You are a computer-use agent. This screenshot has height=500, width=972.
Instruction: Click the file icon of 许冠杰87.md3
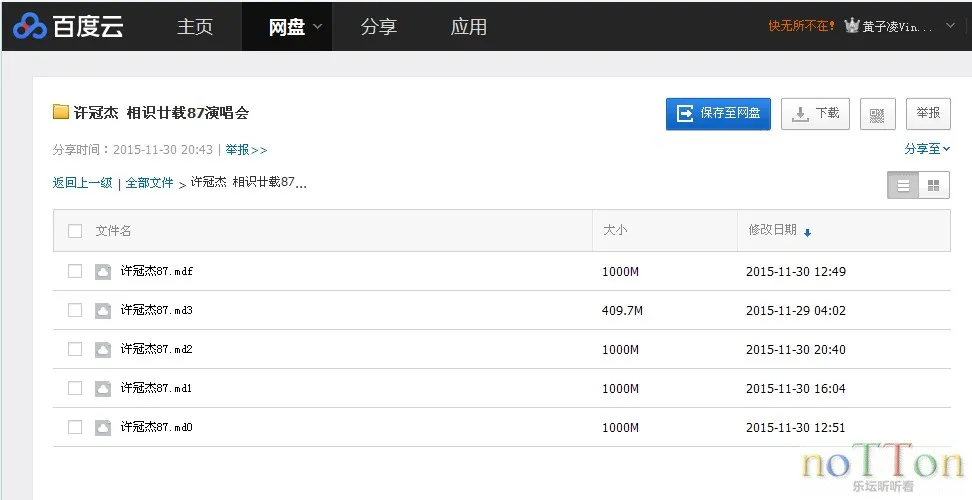tap(103, 310)
